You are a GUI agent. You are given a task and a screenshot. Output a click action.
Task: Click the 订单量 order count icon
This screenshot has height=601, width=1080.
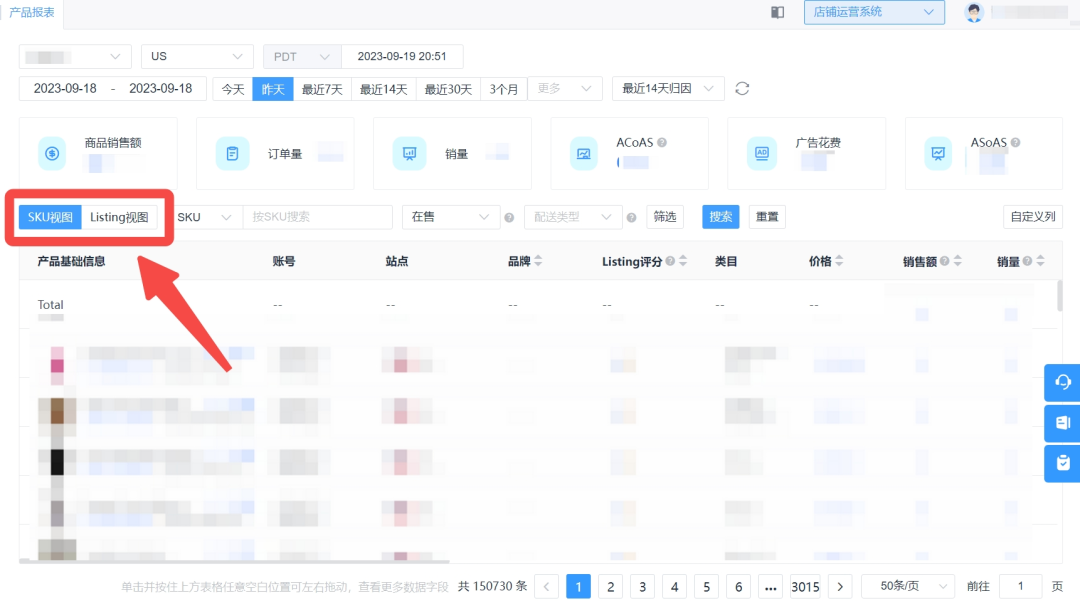tap(232, 153)
